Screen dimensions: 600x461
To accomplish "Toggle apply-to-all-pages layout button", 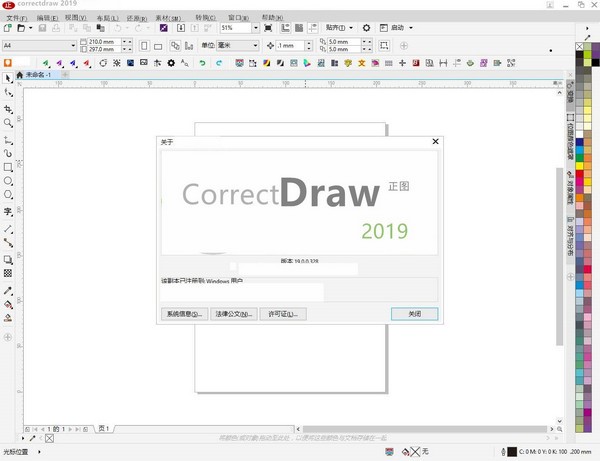I will tap(175, 46).
